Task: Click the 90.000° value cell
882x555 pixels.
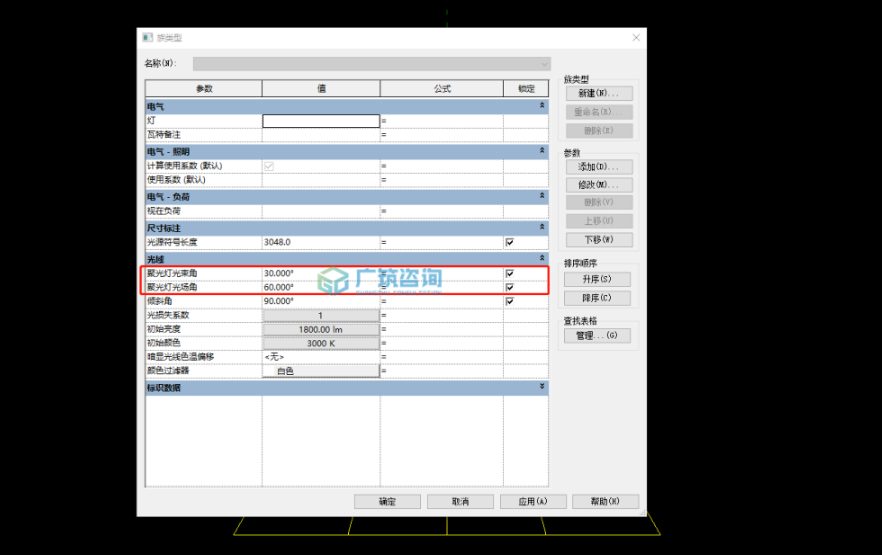Action: tap(321, 301)
